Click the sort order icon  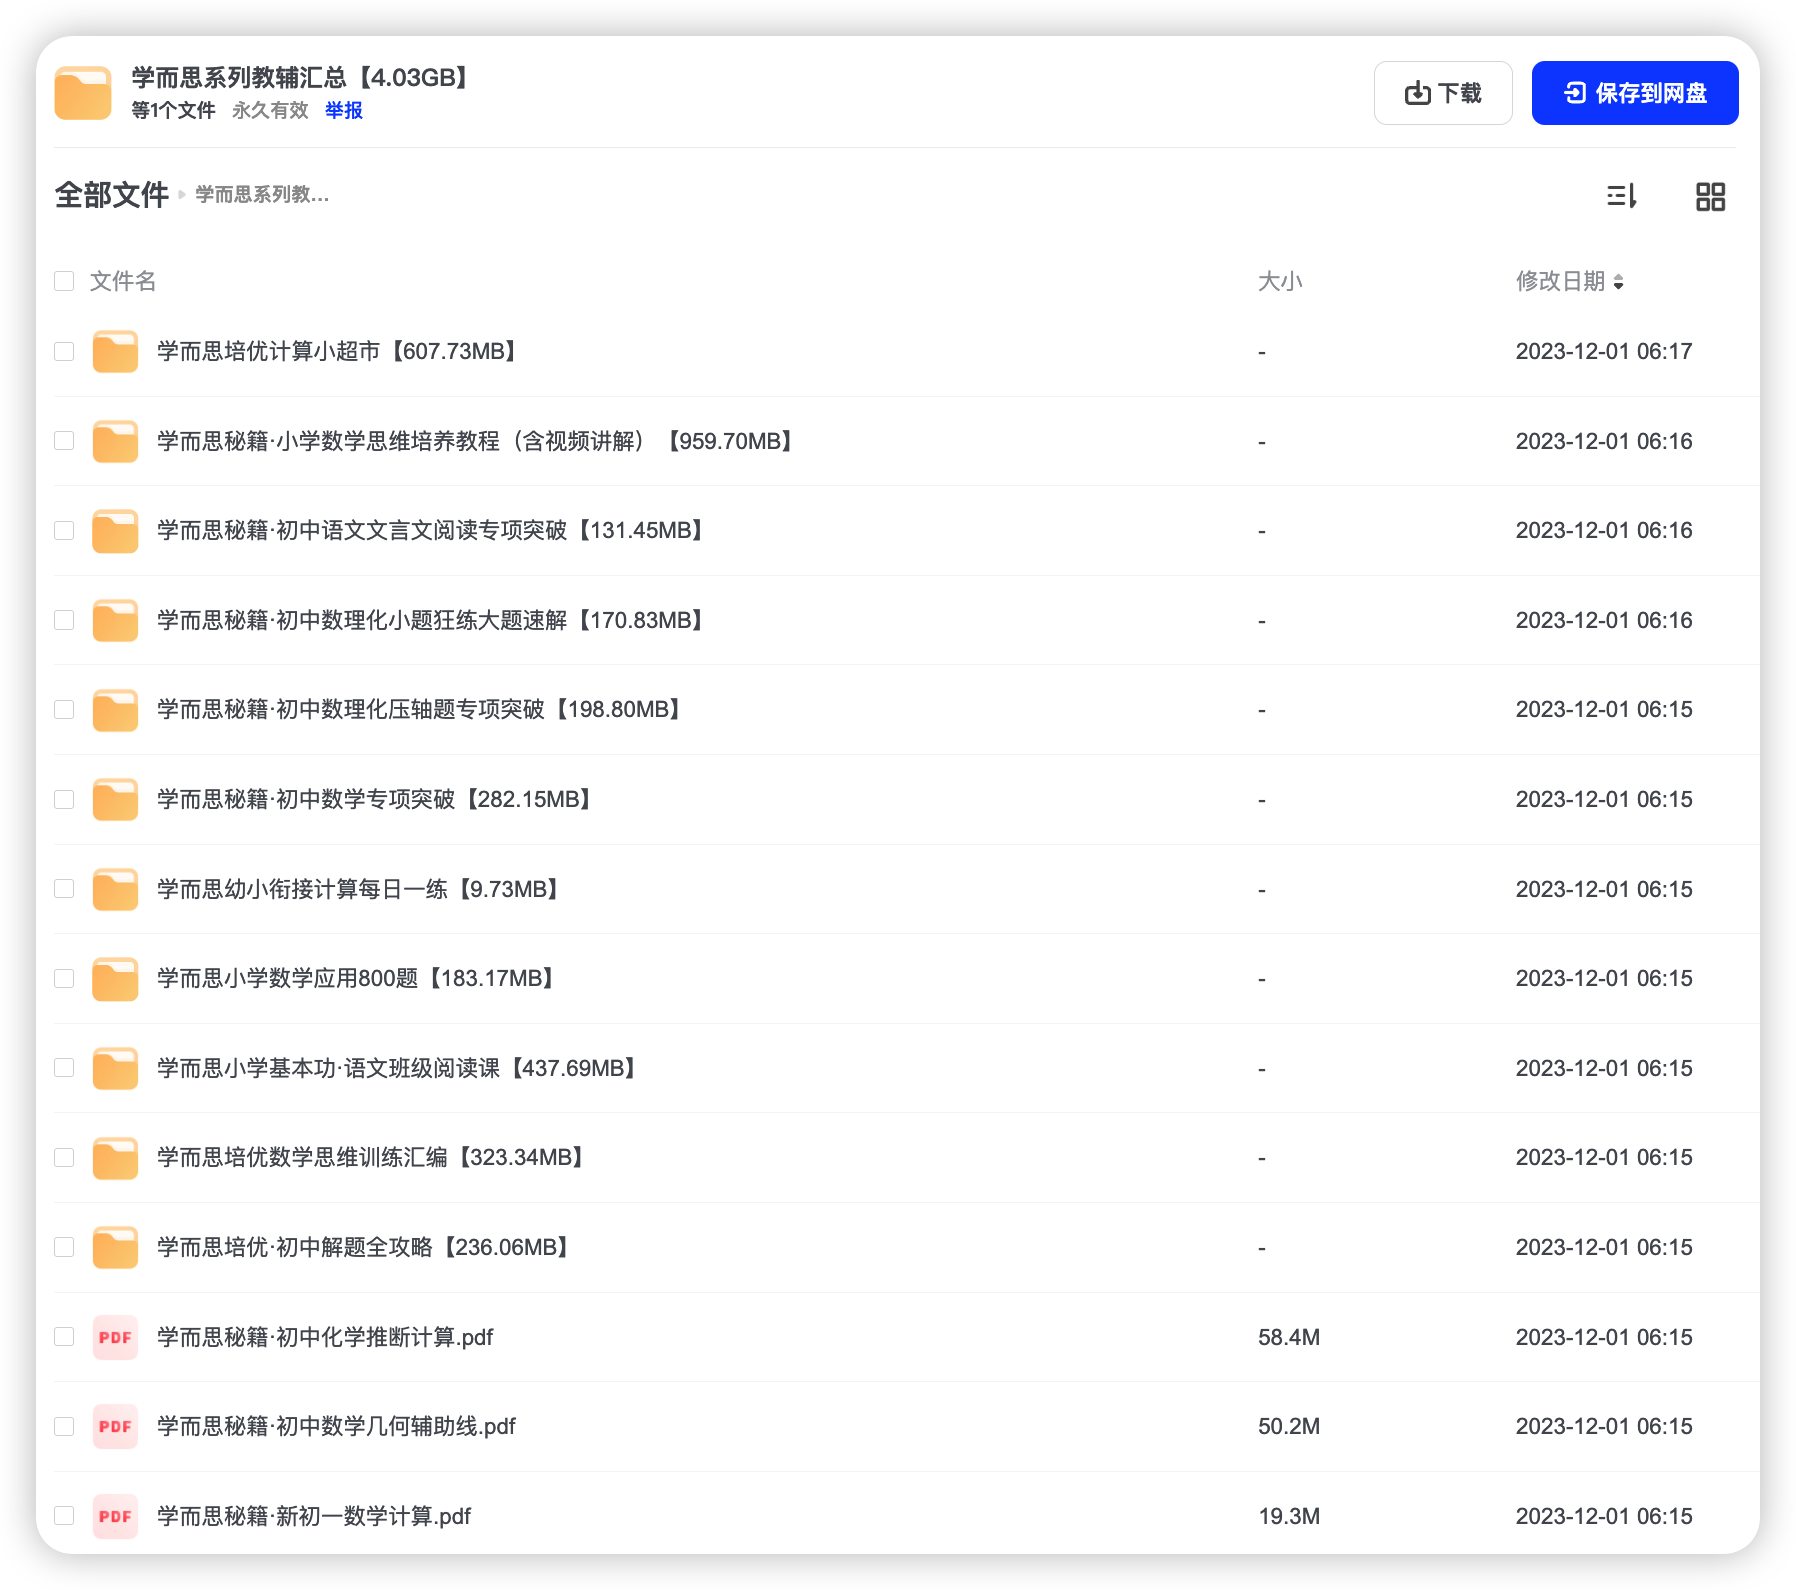pos(1621,196)
